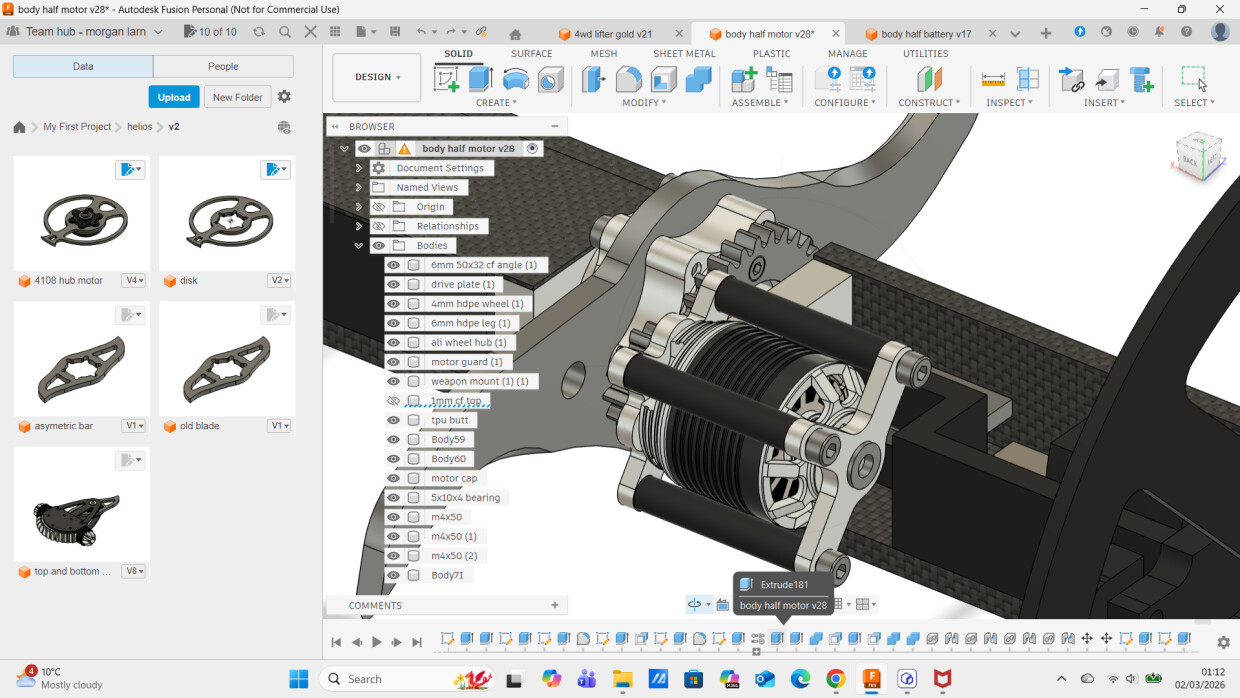Select the Revolve tool

(x=516, y=79)
